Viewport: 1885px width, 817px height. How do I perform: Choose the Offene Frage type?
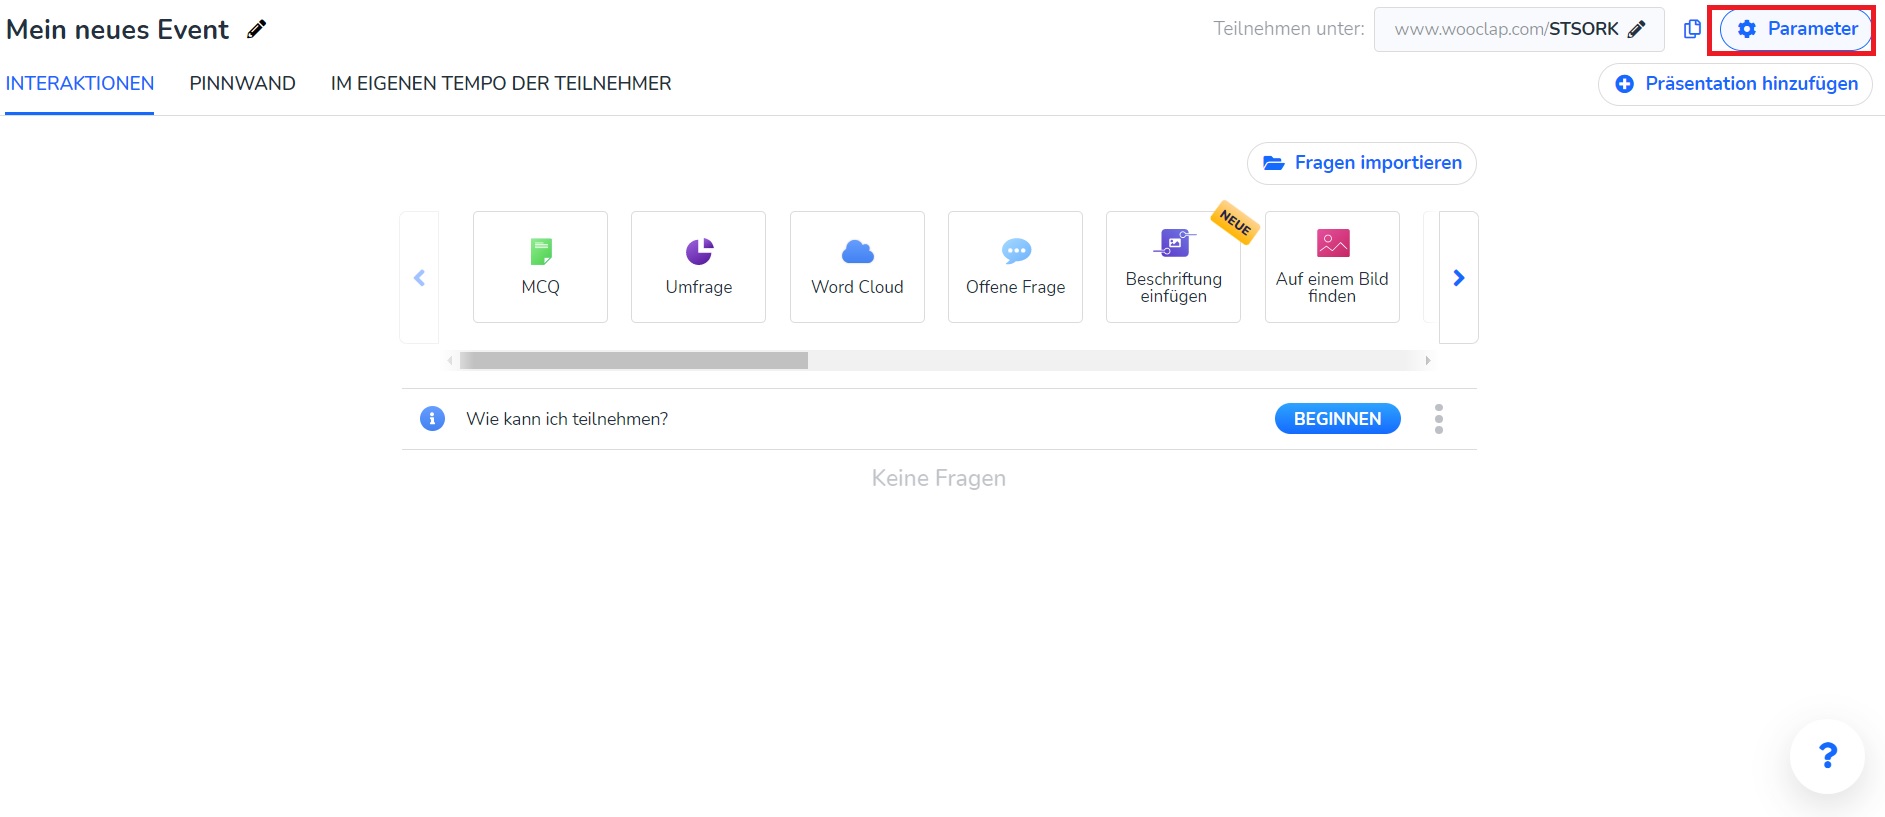(1015, 267)
